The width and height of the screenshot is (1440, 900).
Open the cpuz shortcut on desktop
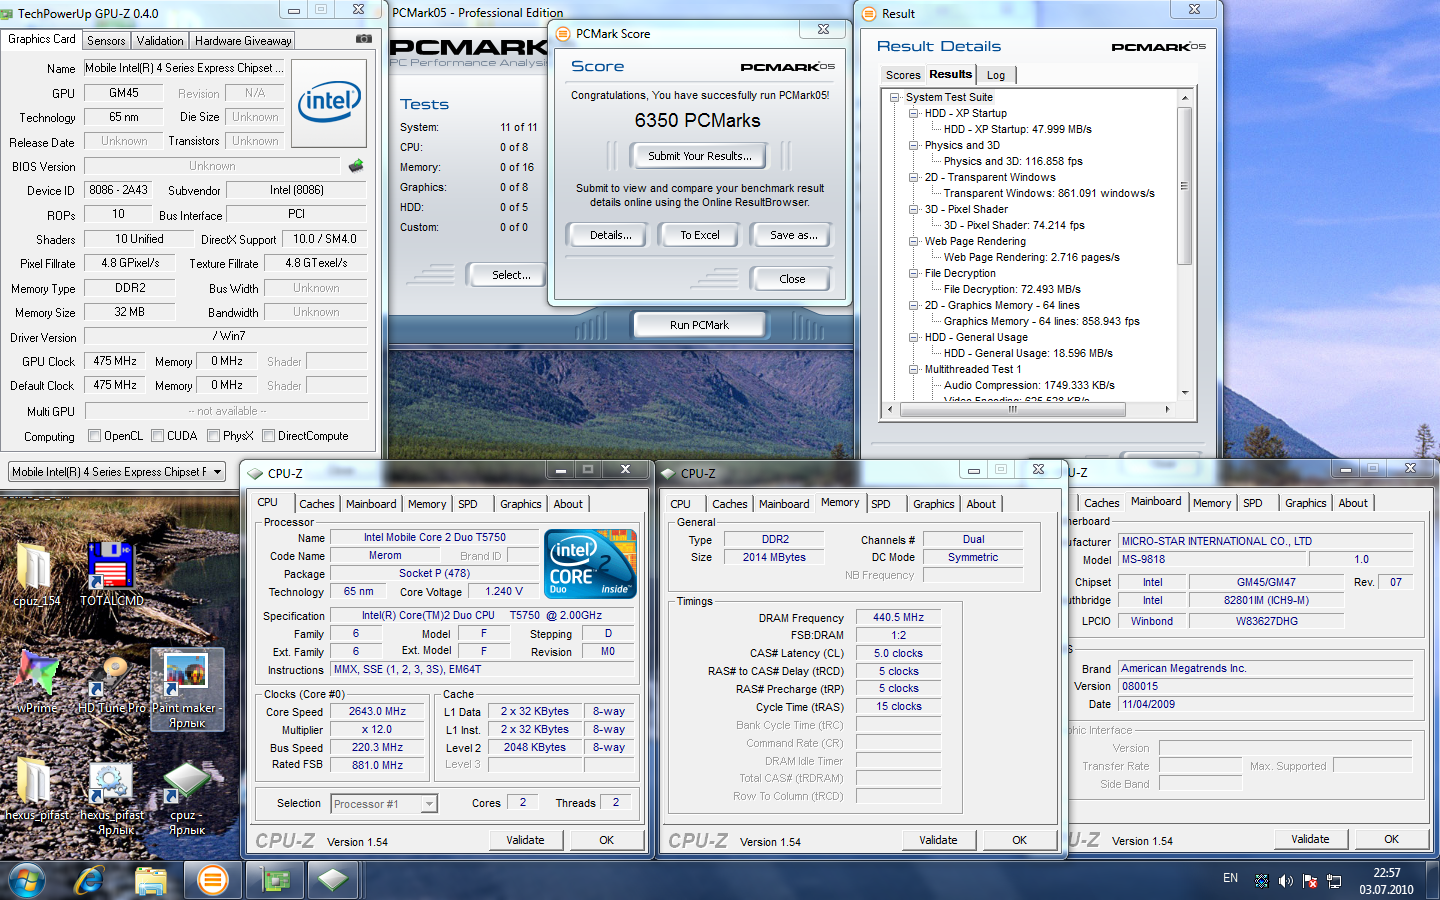(x=187, y=797)
